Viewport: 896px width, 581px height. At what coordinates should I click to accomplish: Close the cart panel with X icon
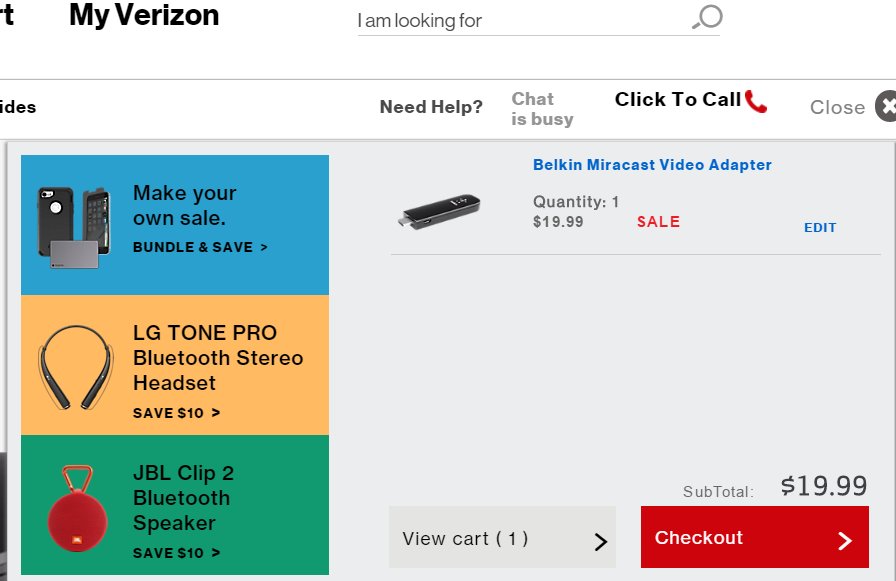click(x=886, y=106)
